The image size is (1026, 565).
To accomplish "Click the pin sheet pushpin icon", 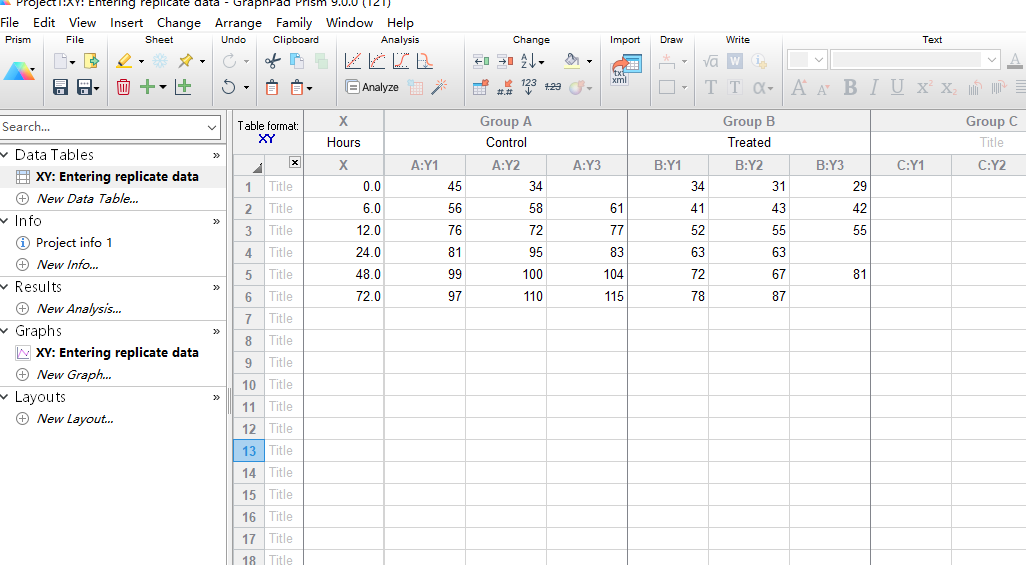I will coord(186,61).
